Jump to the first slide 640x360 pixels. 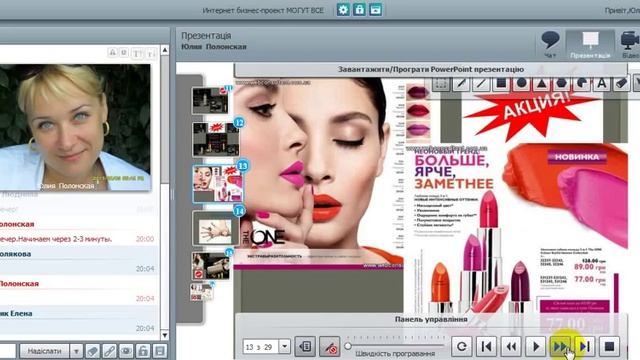[x=487, y=347]
